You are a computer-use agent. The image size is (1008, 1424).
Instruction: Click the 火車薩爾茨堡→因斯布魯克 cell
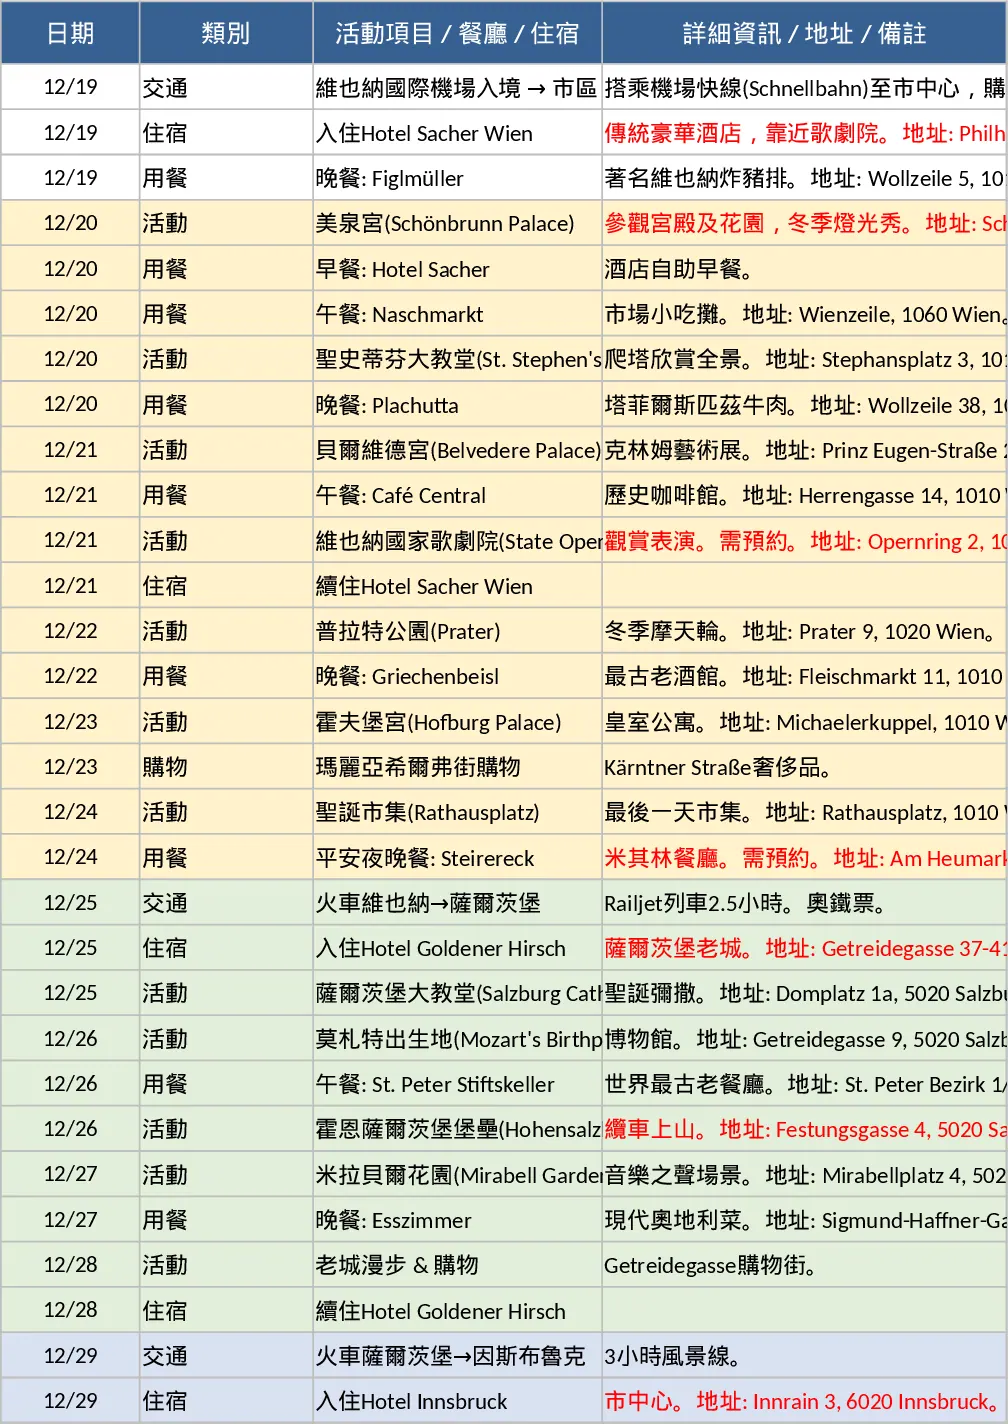coord(457,1356)
